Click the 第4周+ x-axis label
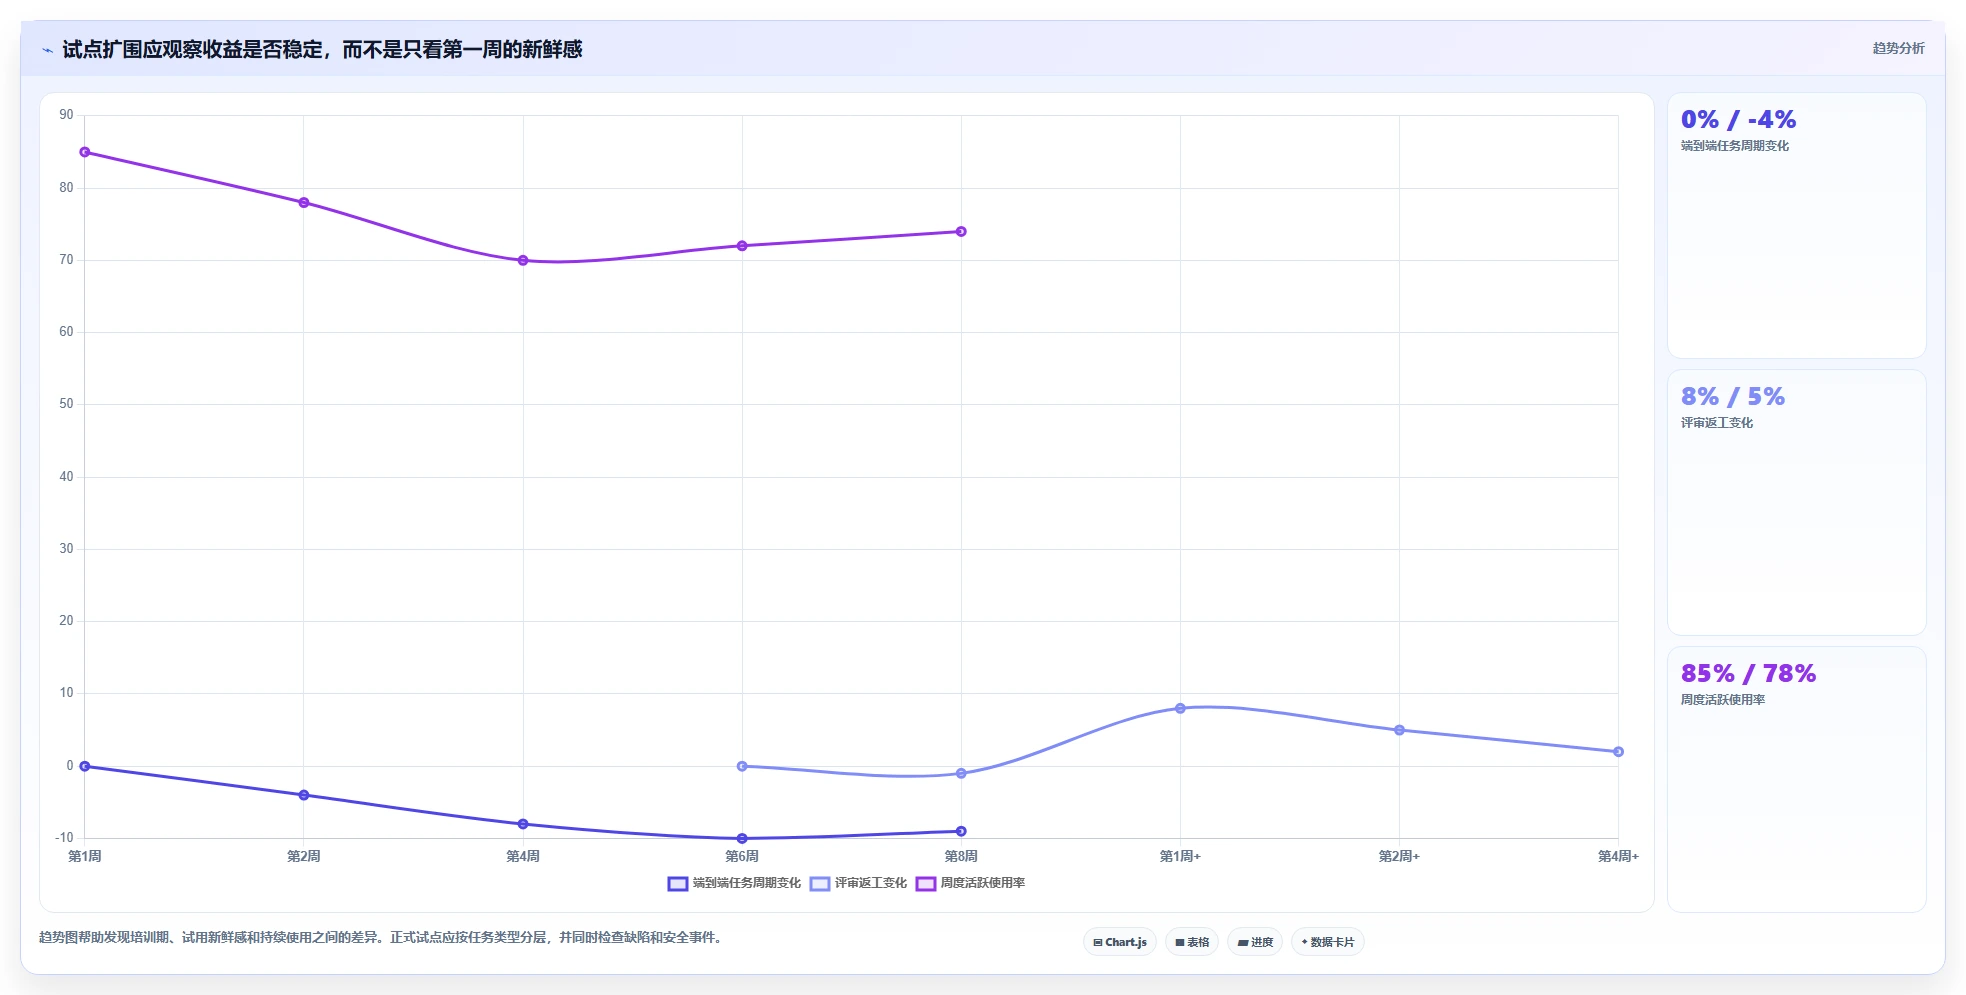Image resolution: width=1966 pixels, height=995 pixels. [1618, 857]
